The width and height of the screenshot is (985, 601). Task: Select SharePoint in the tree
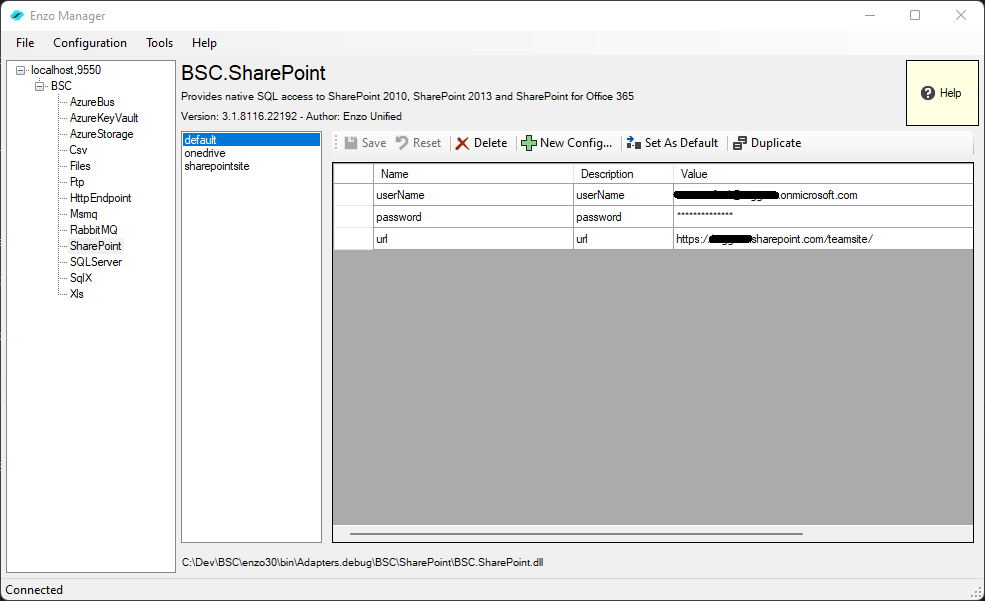pyautogui.click(x=95, y=246)
